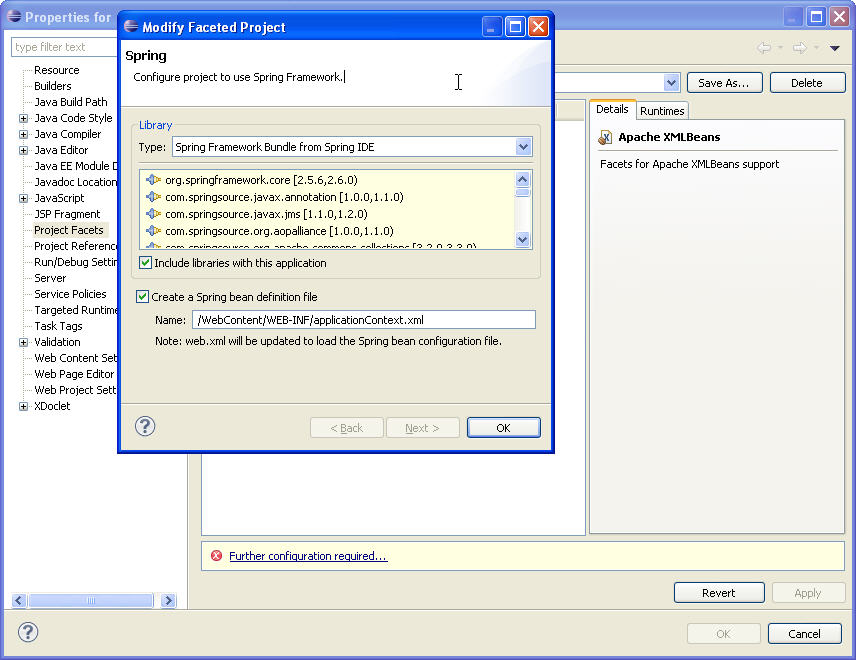Click OK in Modify Faceted Project dialog

pyautogui.click(x=503, y=427)
